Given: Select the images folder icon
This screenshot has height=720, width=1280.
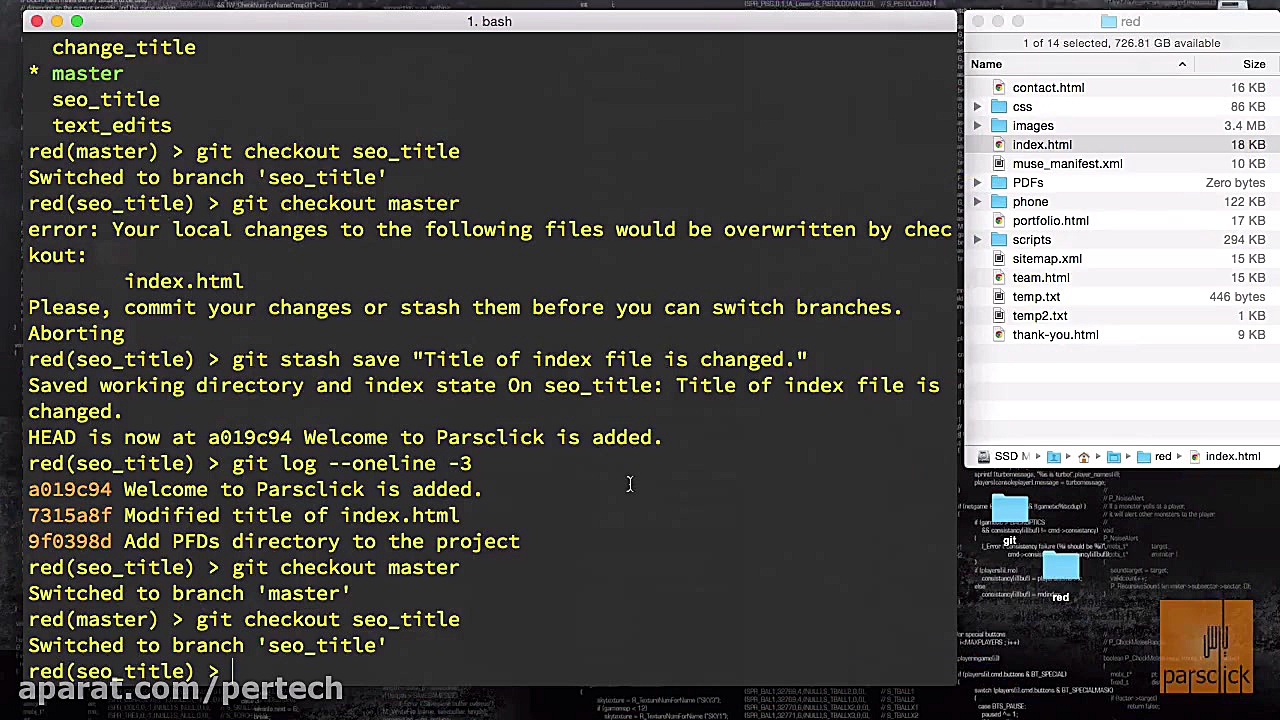Looking at the screenshot, I should [x=999, y=126].
